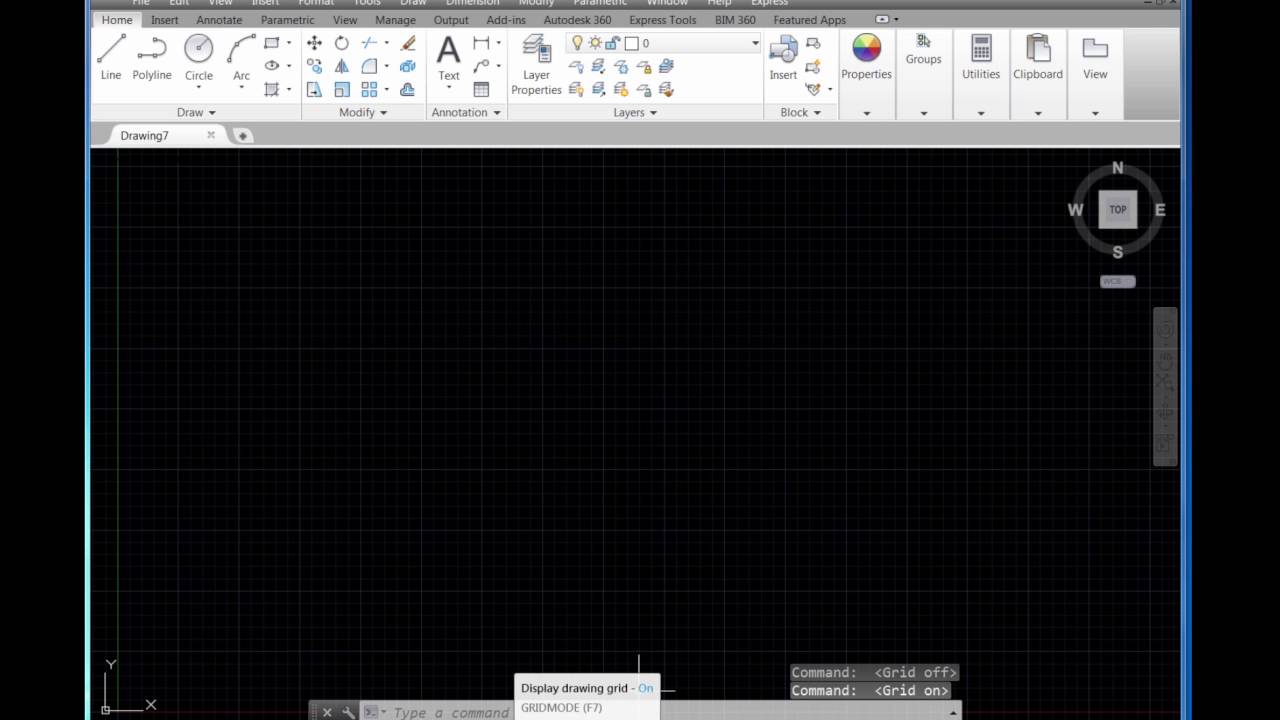Open the Arc options dropdown arrow
Viewport: 1280px width, 720px height.
pyautogui.click(x=241, y=87)
